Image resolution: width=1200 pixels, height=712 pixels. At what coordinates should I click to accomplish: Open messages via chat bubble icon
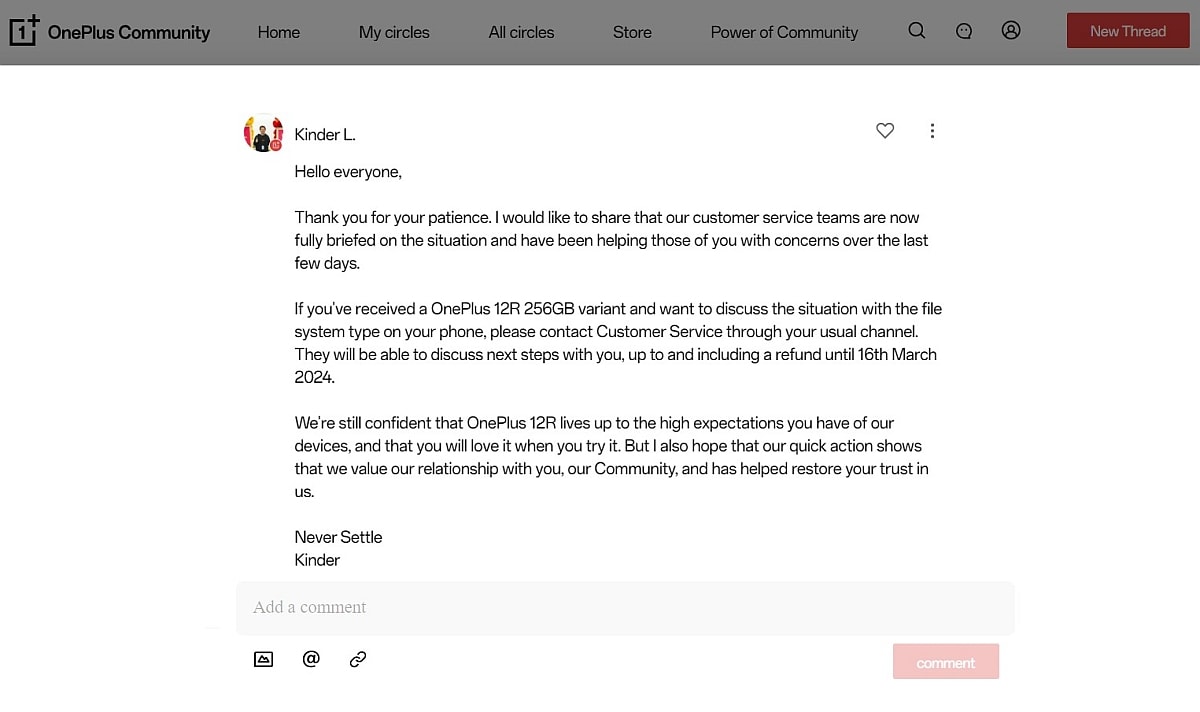click(964, 31)
